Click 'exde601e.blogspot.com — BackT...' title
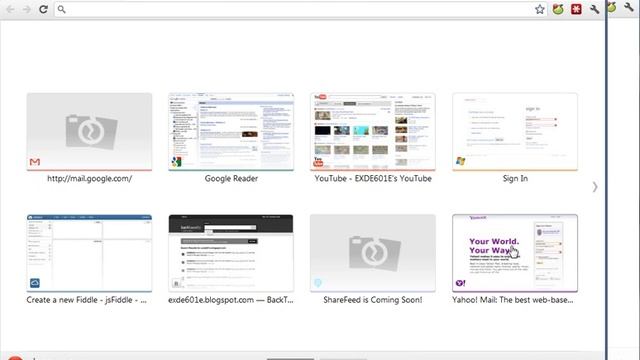This screenshot has width=640, height=360. coord(231,300)
